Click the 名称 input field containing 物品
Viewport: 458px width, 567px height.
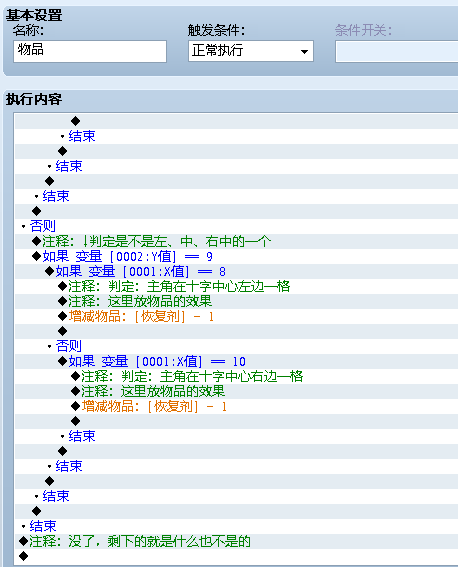click(90, 51)
